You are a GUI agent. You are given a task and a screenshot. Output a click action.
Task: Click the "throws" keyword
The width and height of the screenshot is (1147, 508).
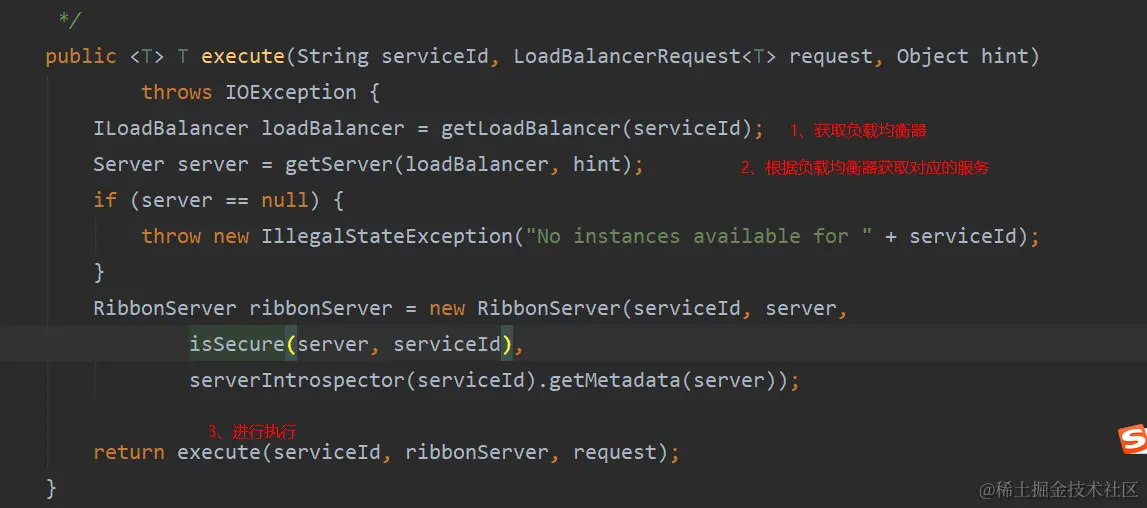point(177,92)
